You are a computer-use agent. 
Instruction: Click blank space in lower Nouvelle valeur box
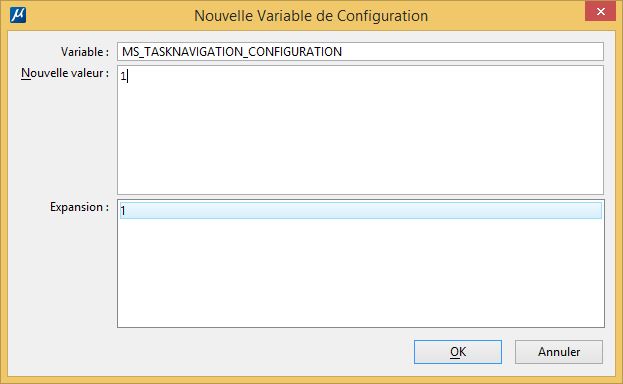pos(360,159)
